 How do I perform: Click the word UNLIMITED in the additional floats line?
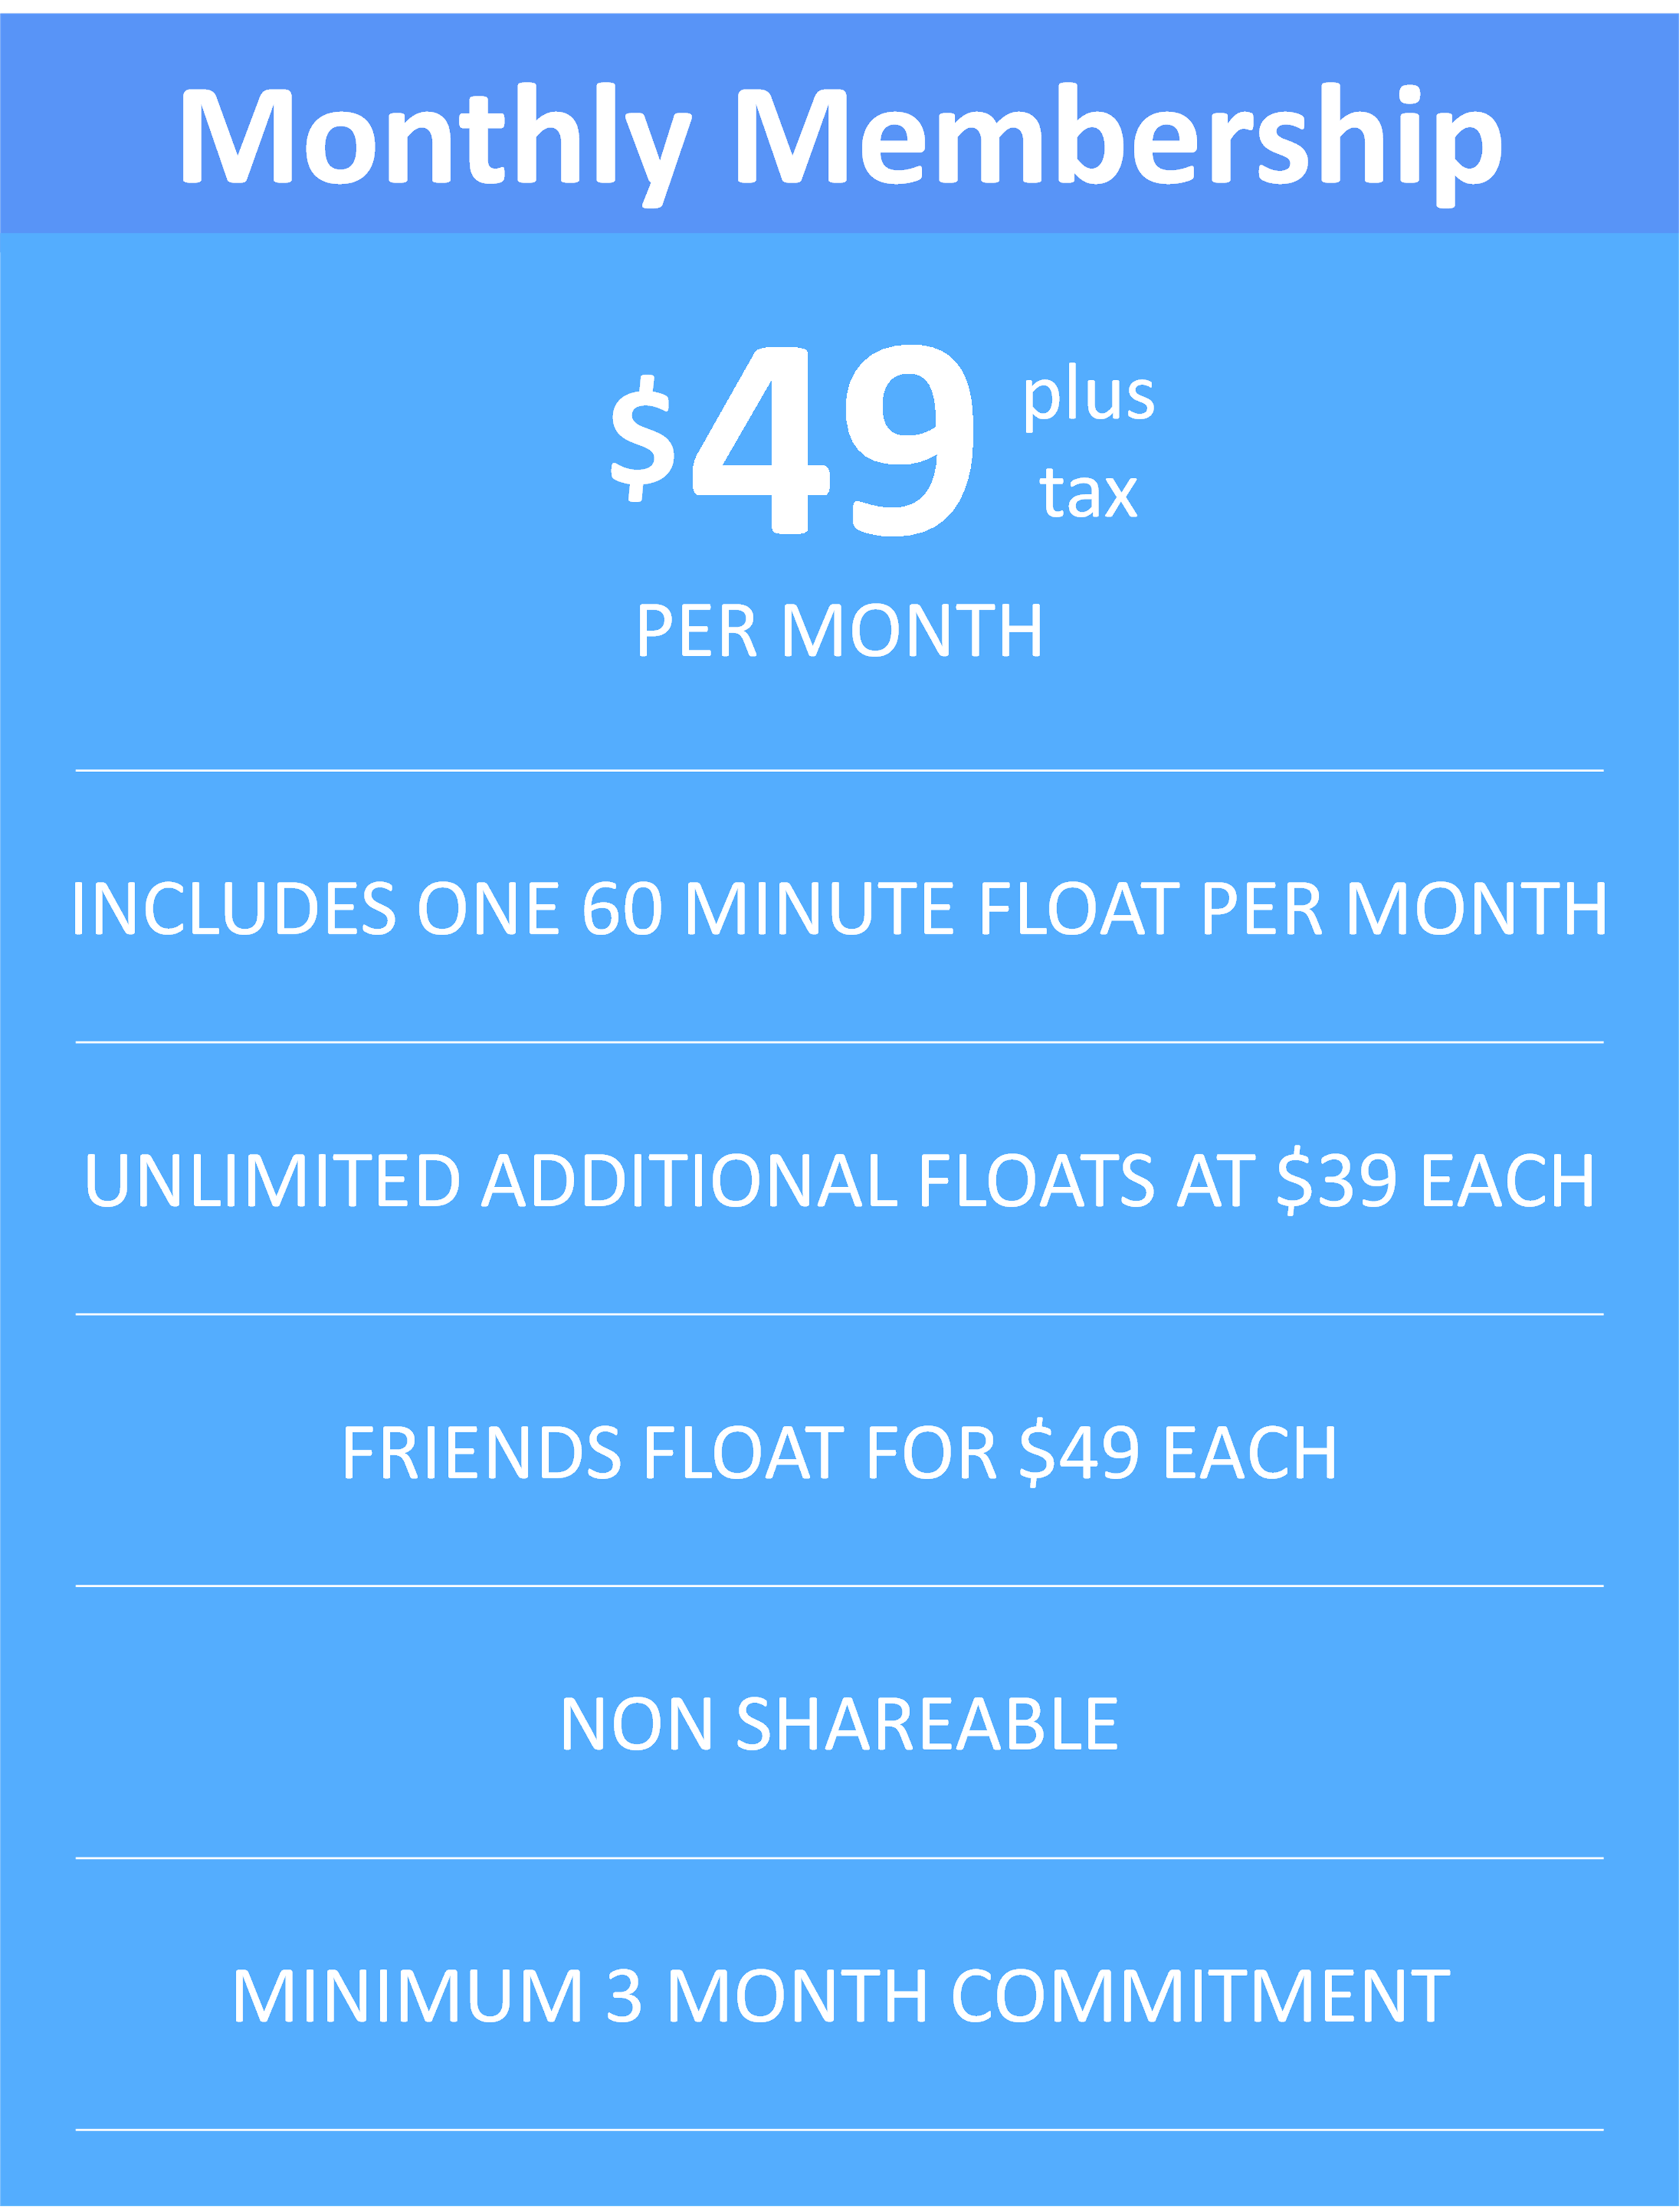coord(272,1181)
